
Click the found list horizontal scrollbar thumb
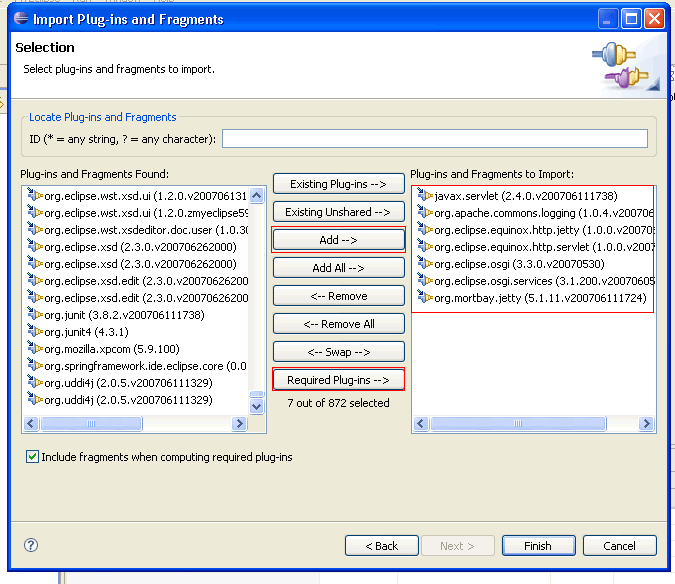coord(91,423)
